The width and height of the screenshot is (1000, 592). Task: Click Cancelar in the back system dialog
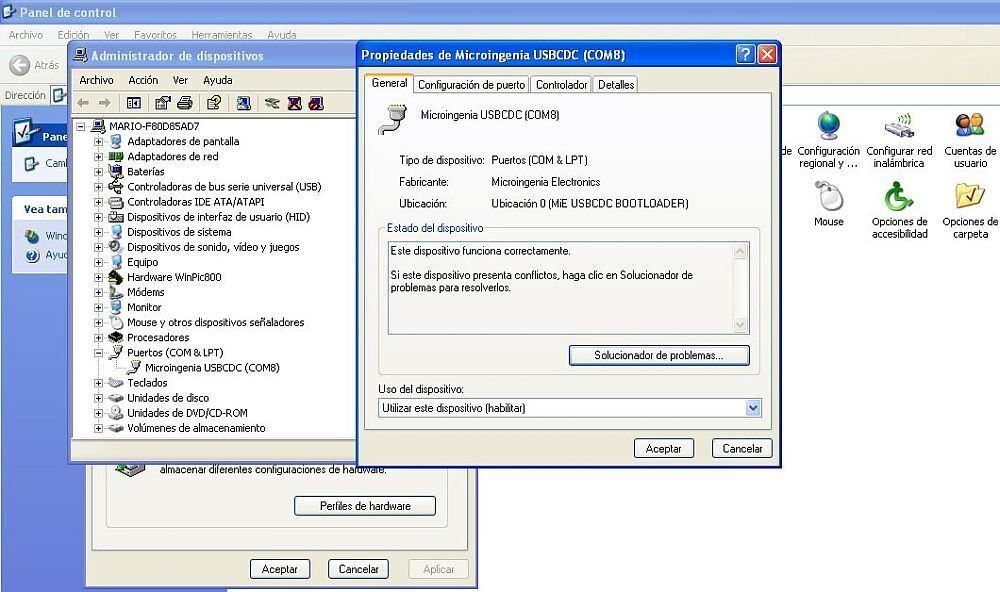358,569
